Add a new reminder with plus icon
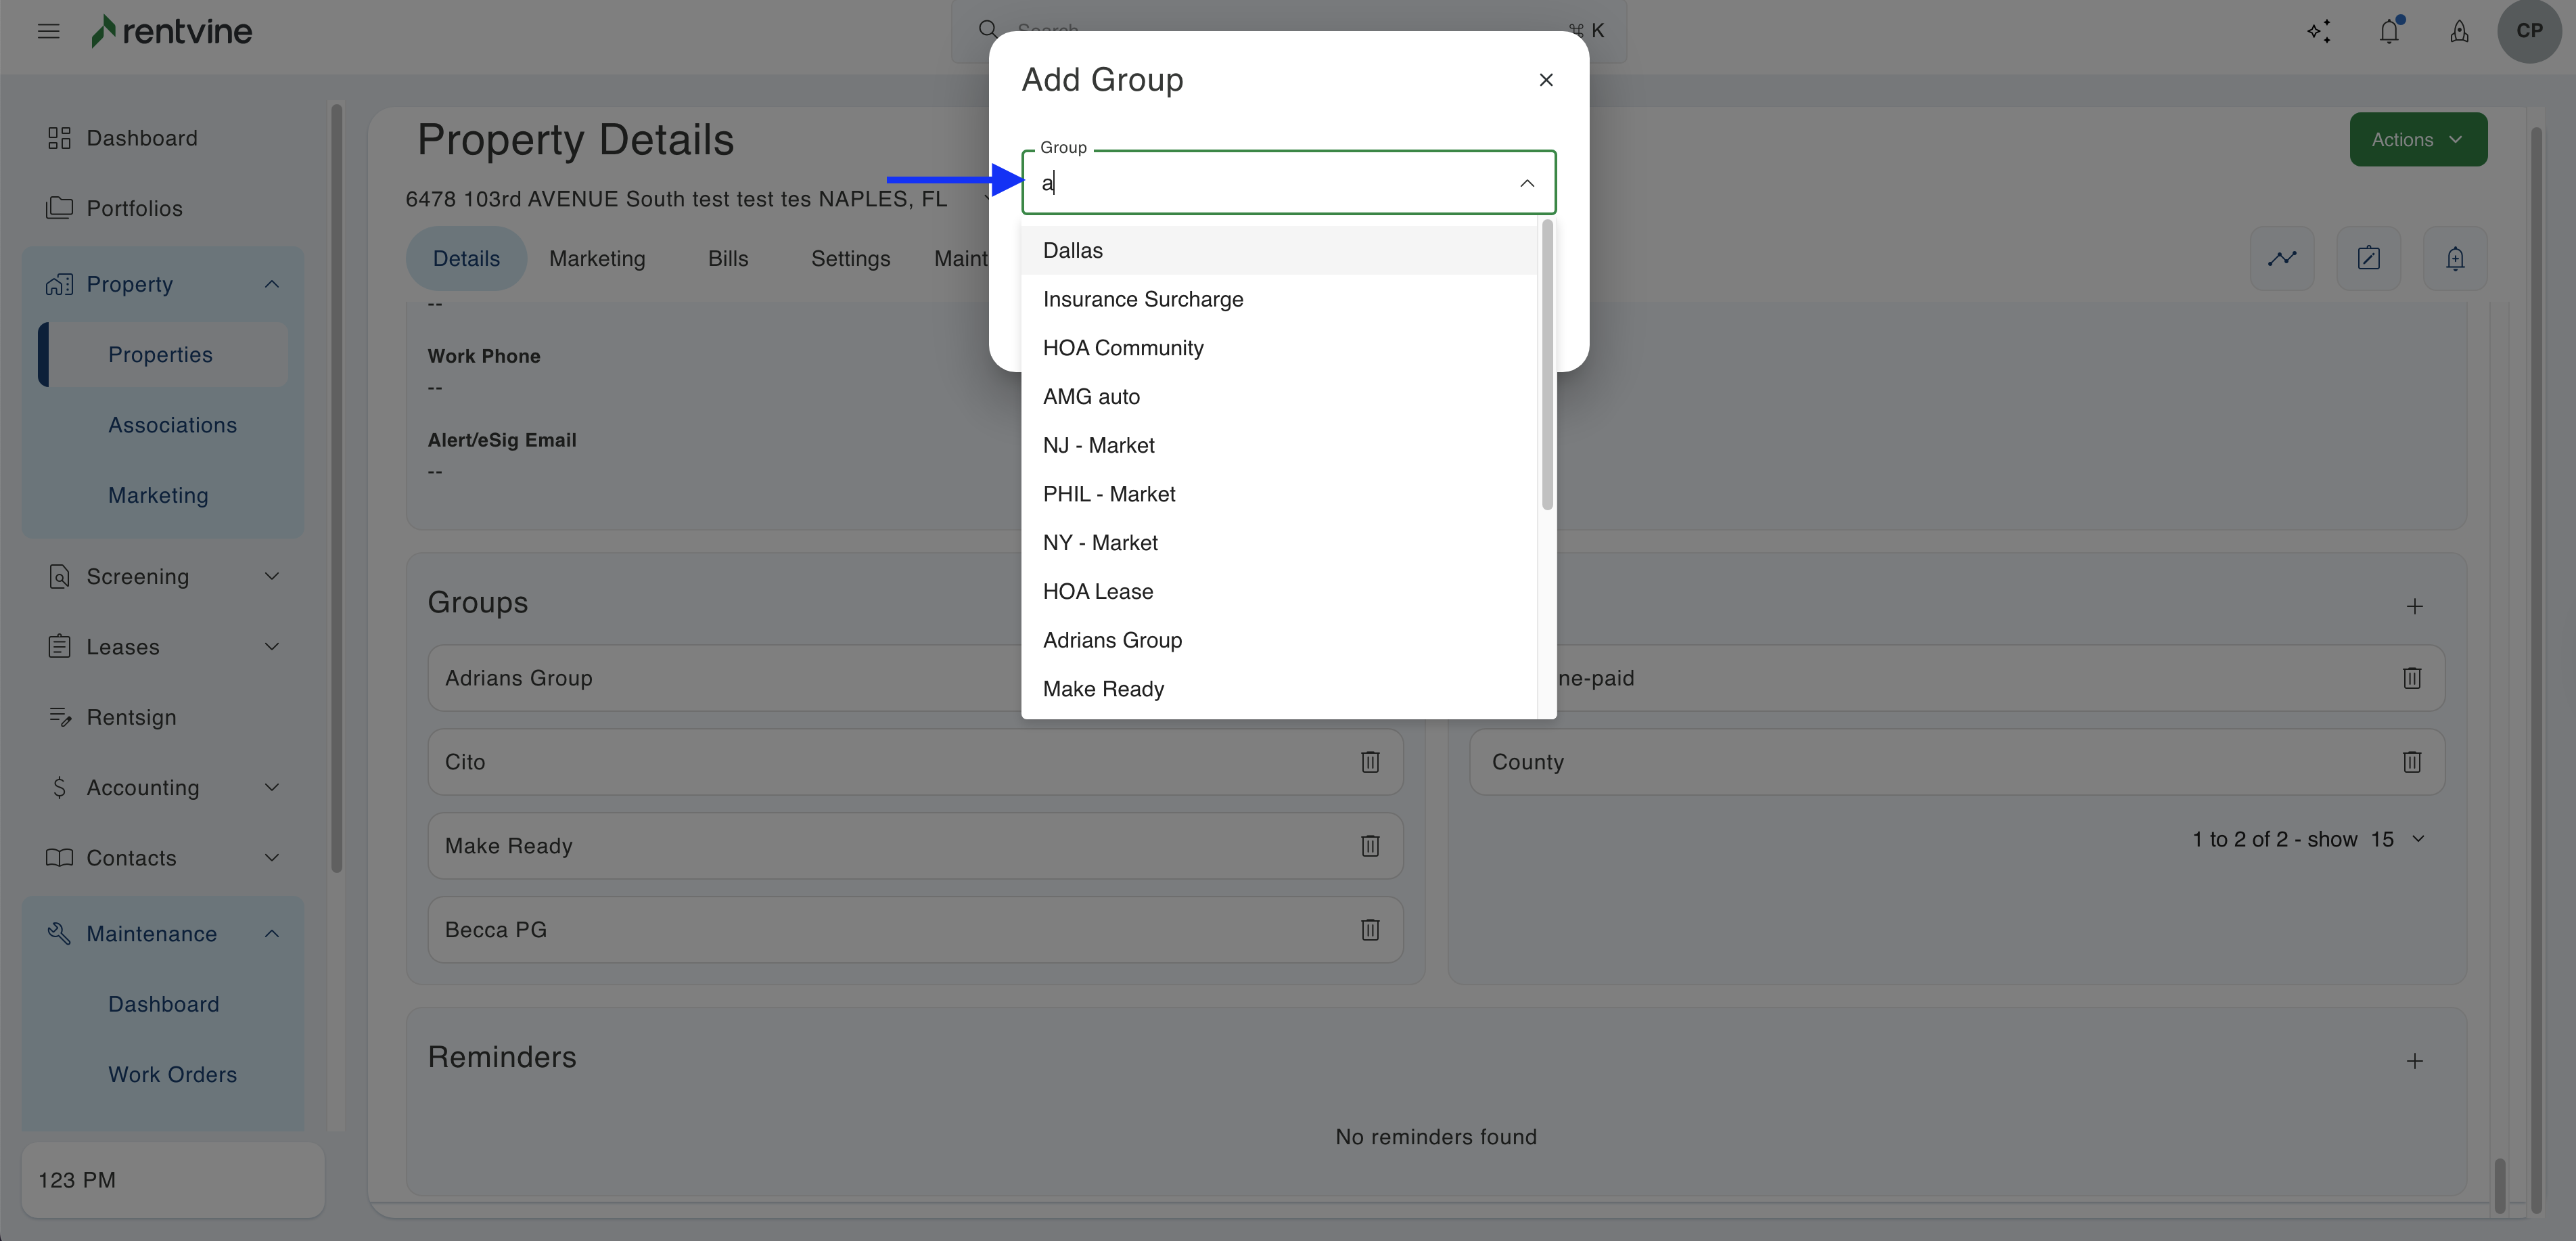The width and height of the screenshot is (2576, 1241). pyautogui.click(x=2414, y=1061)
